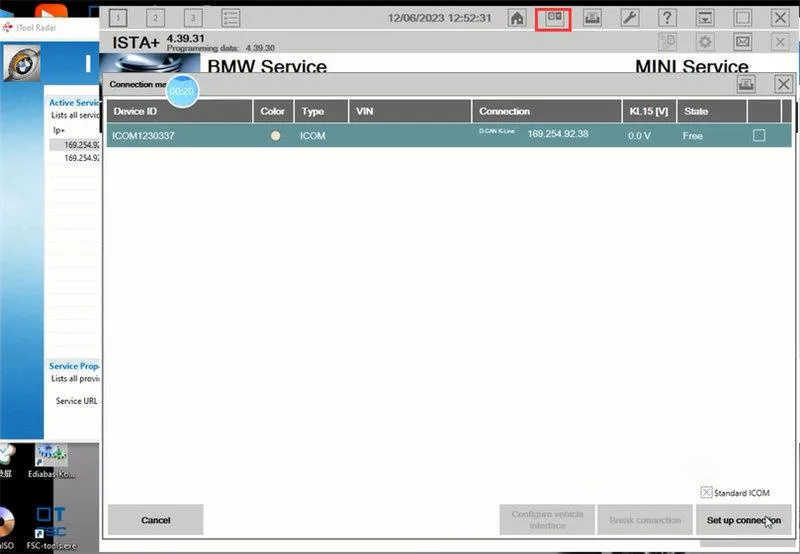Select the highlighted 169.254 address in iTool Radar
The image size is (800, 554).
(82, 145)
